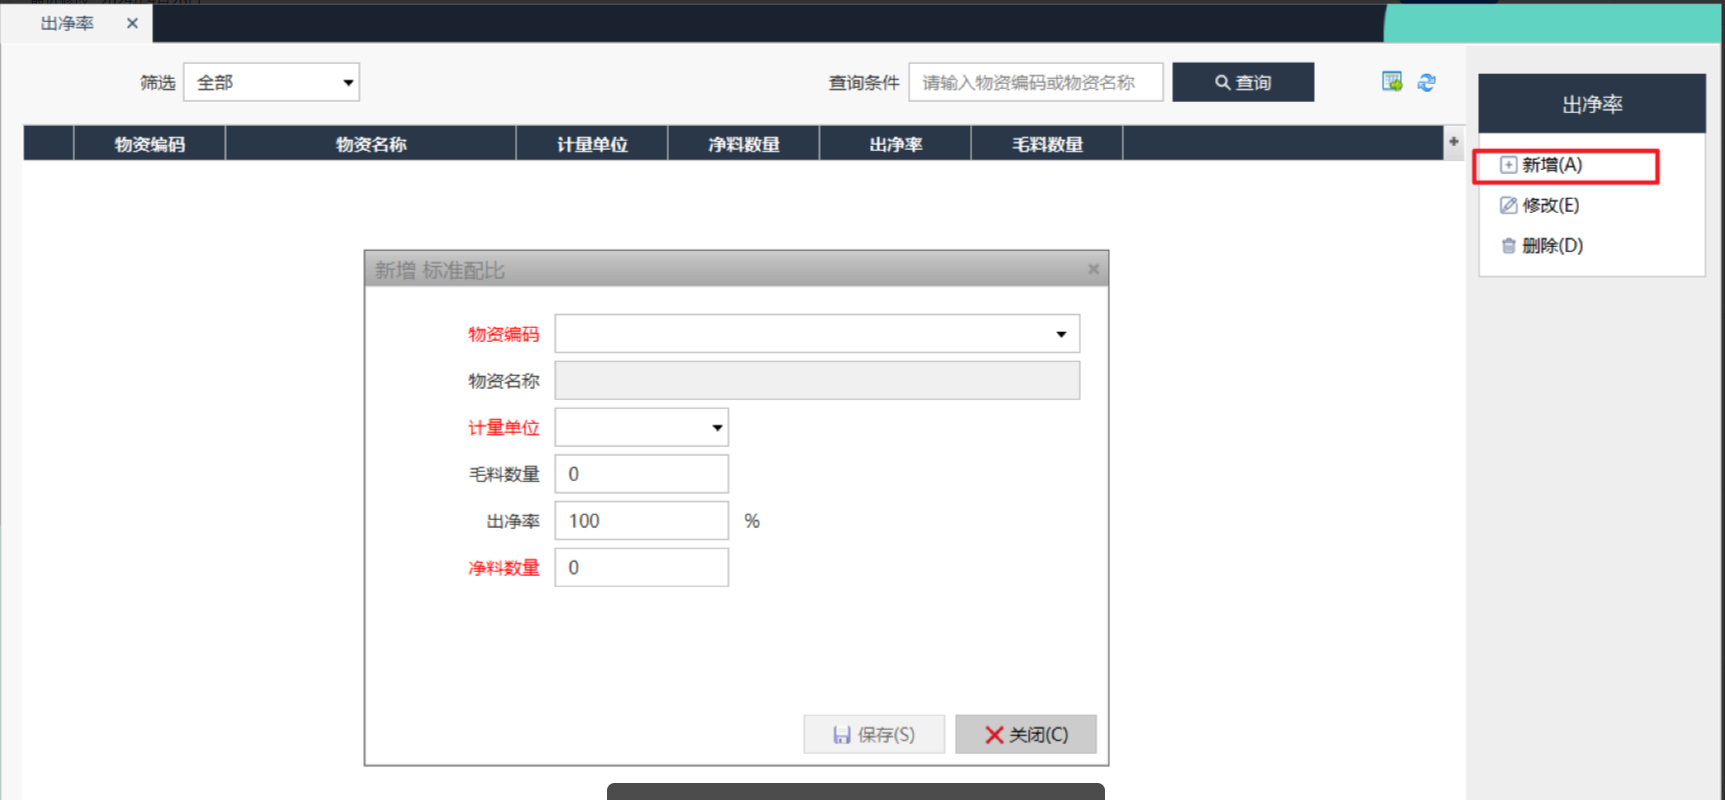Click the refresh icon
Image resolution: width=1725 pixels, height=800 pixels.
coord(1426,82)
